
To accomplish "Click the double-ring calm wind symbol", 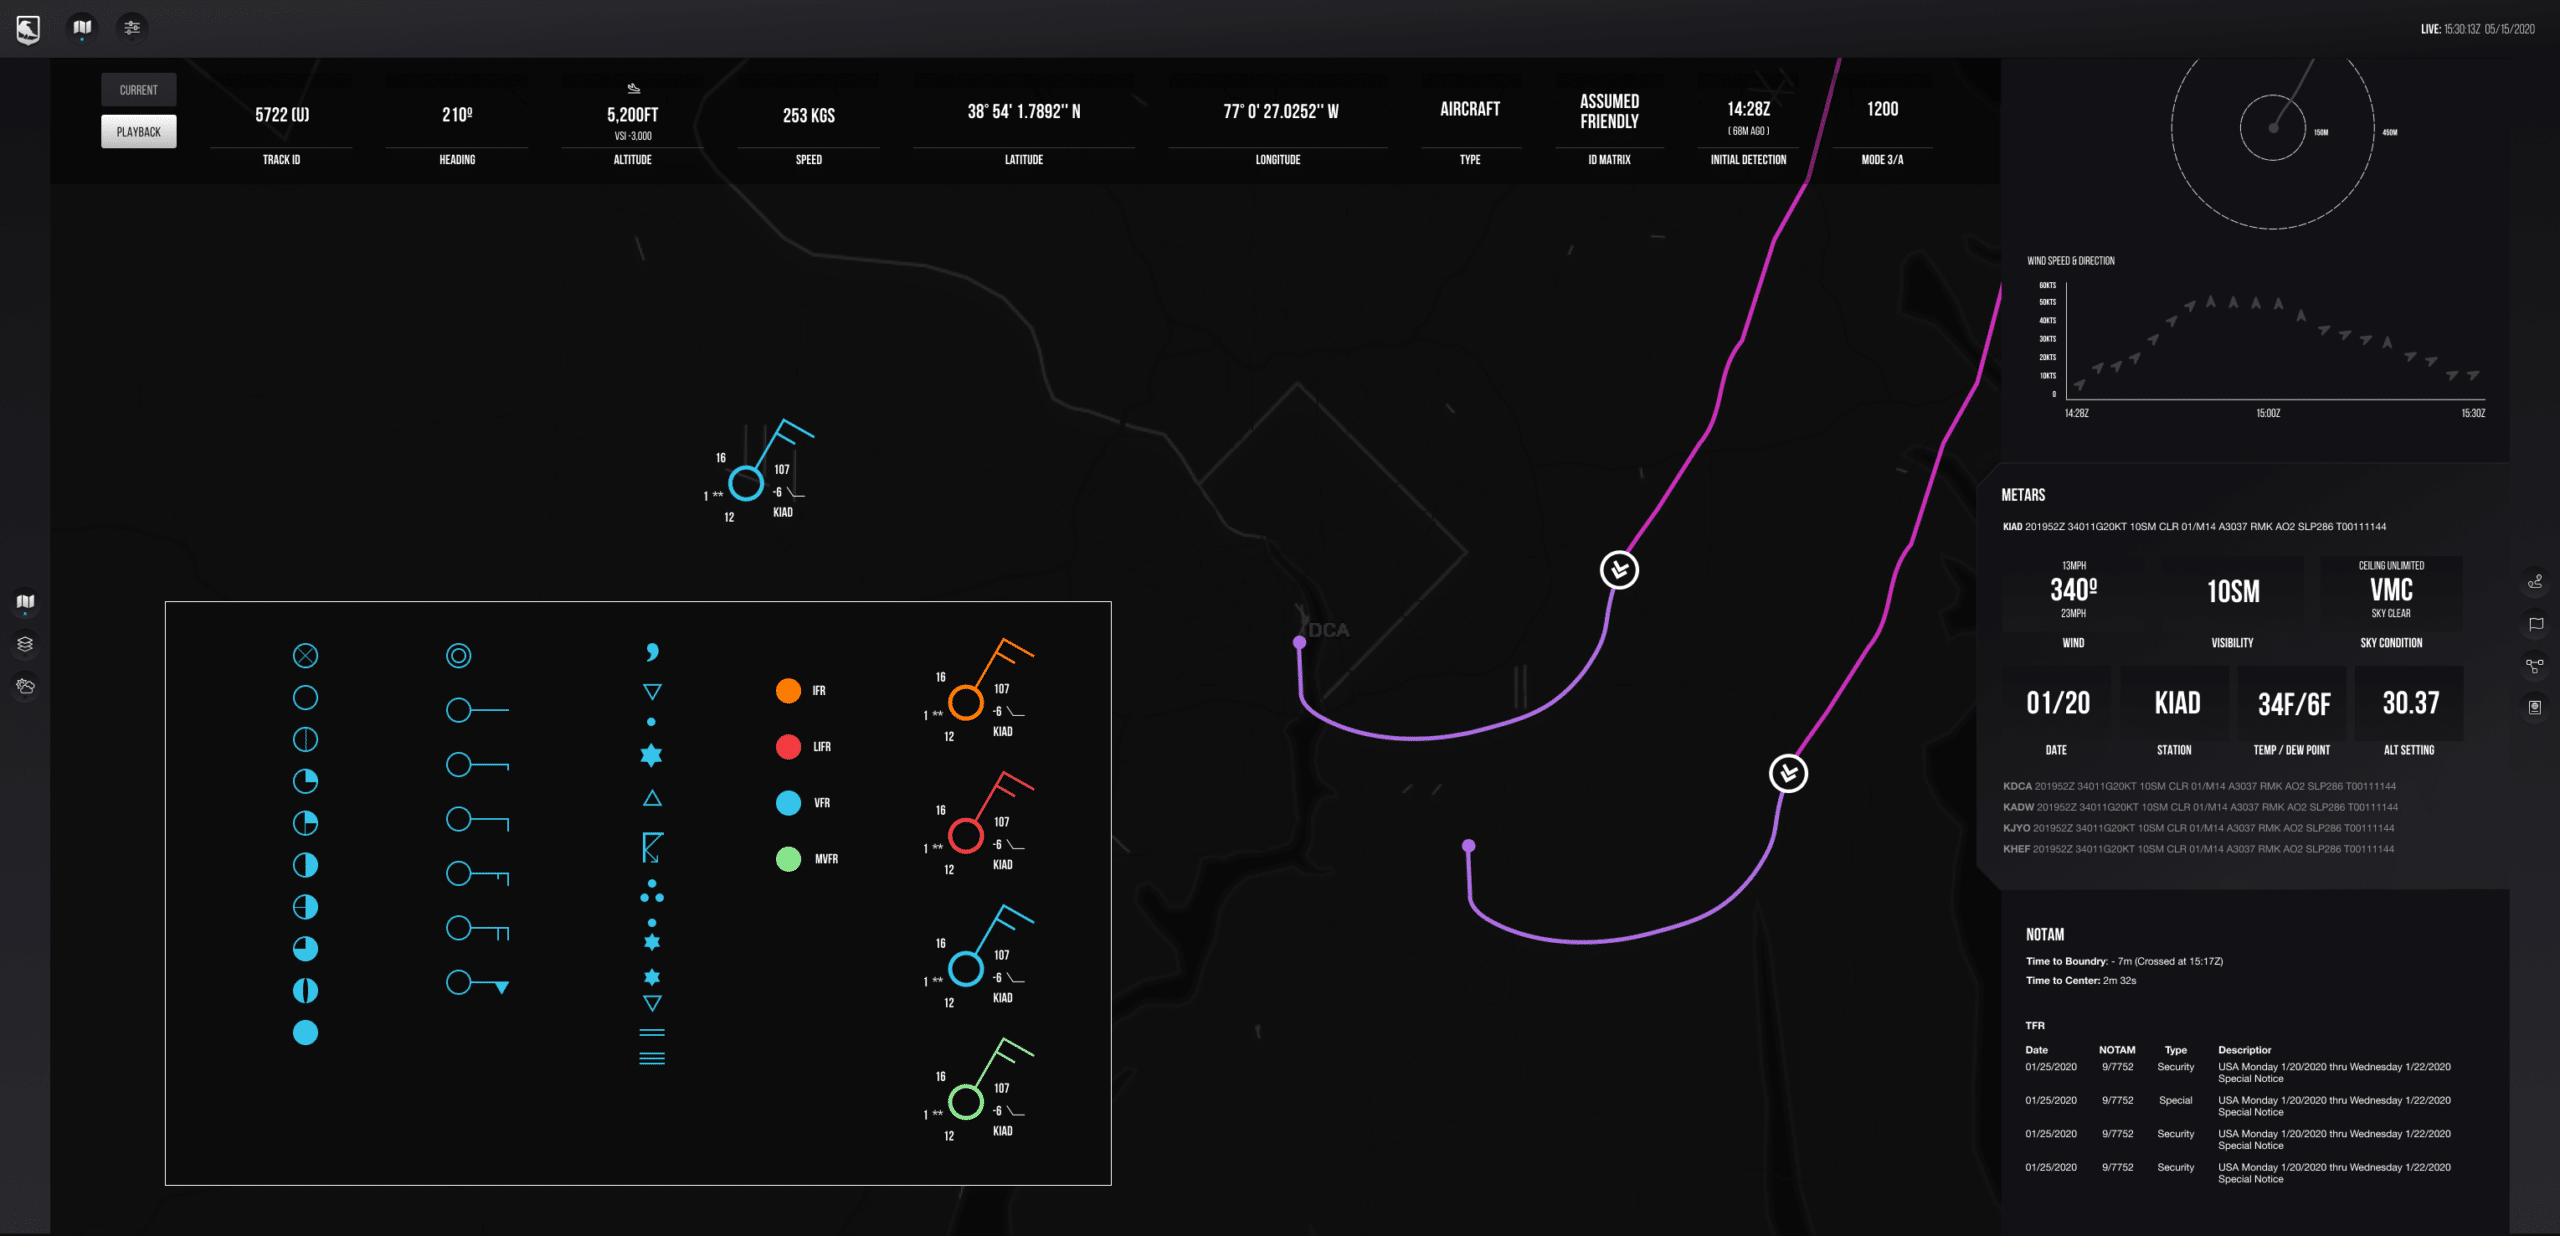I will (x=458, y=655).
